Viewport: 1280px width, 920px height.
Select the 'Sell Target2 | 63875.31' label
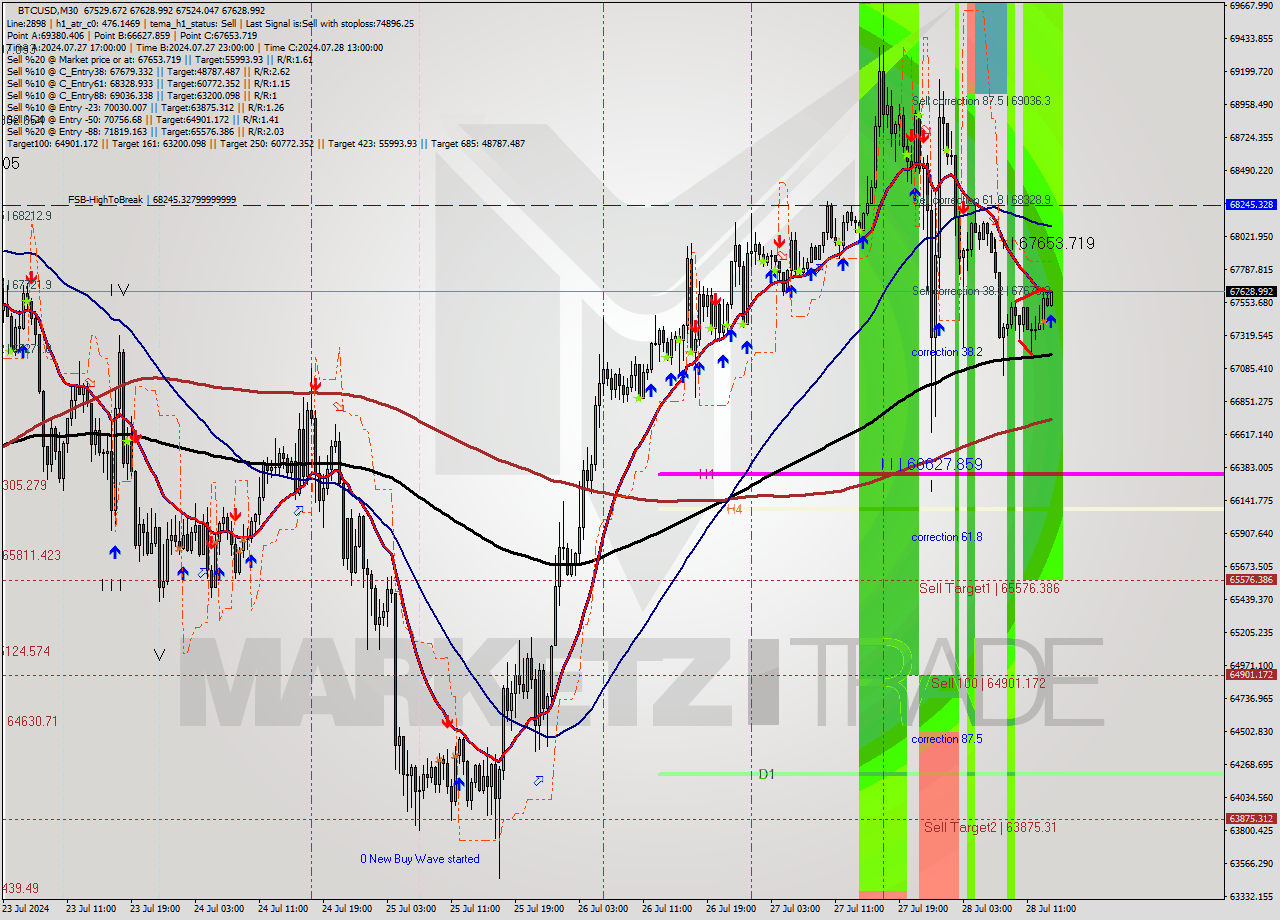point(990,827)
